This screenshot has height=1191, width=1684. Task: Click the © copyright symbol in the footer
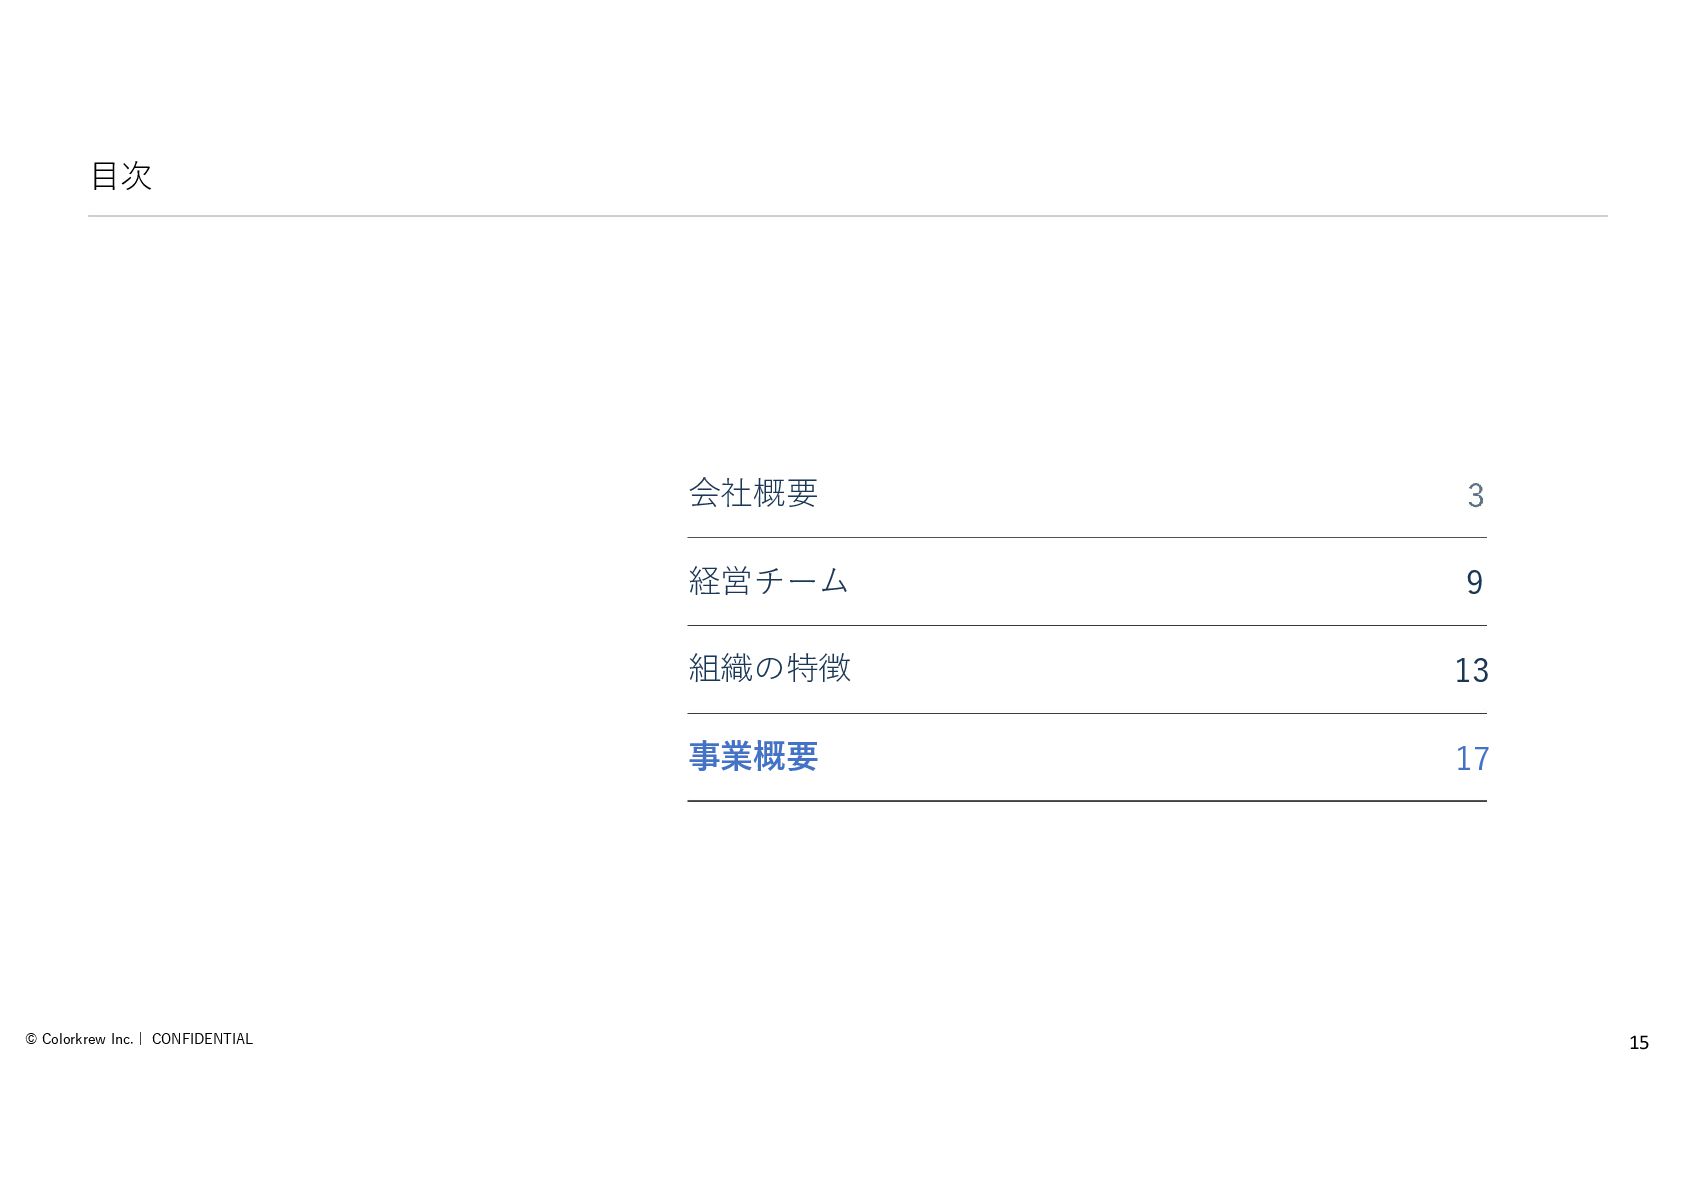point(31,1039)
